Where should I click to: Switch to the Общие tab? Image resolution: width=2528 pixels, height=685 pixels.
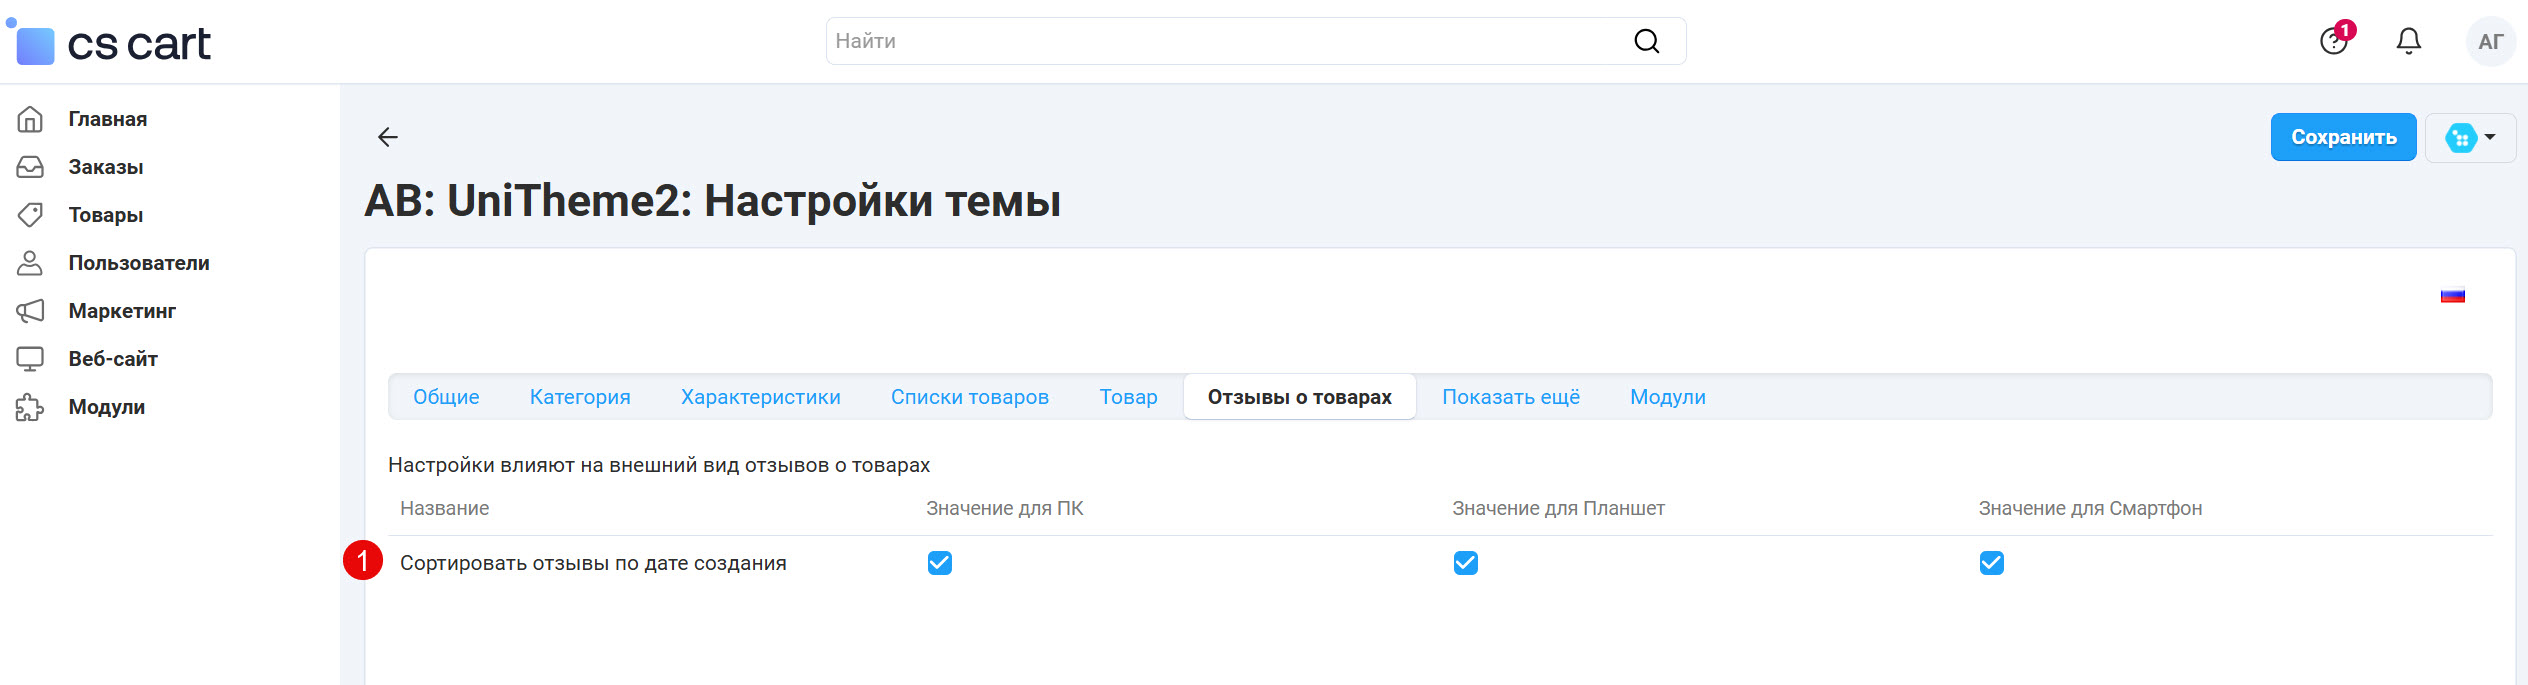(x=446, y=397)
